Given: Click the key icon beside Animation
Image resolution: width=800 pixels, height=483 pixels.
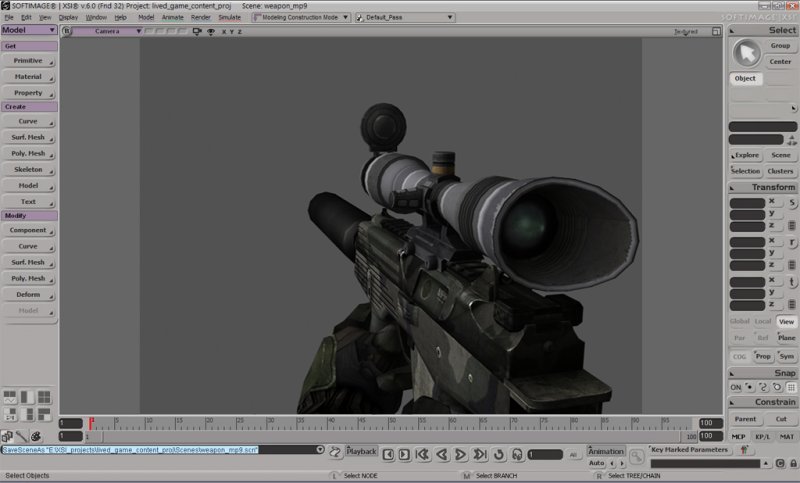Looking at the screenshot, I should (x=636, y=456).
